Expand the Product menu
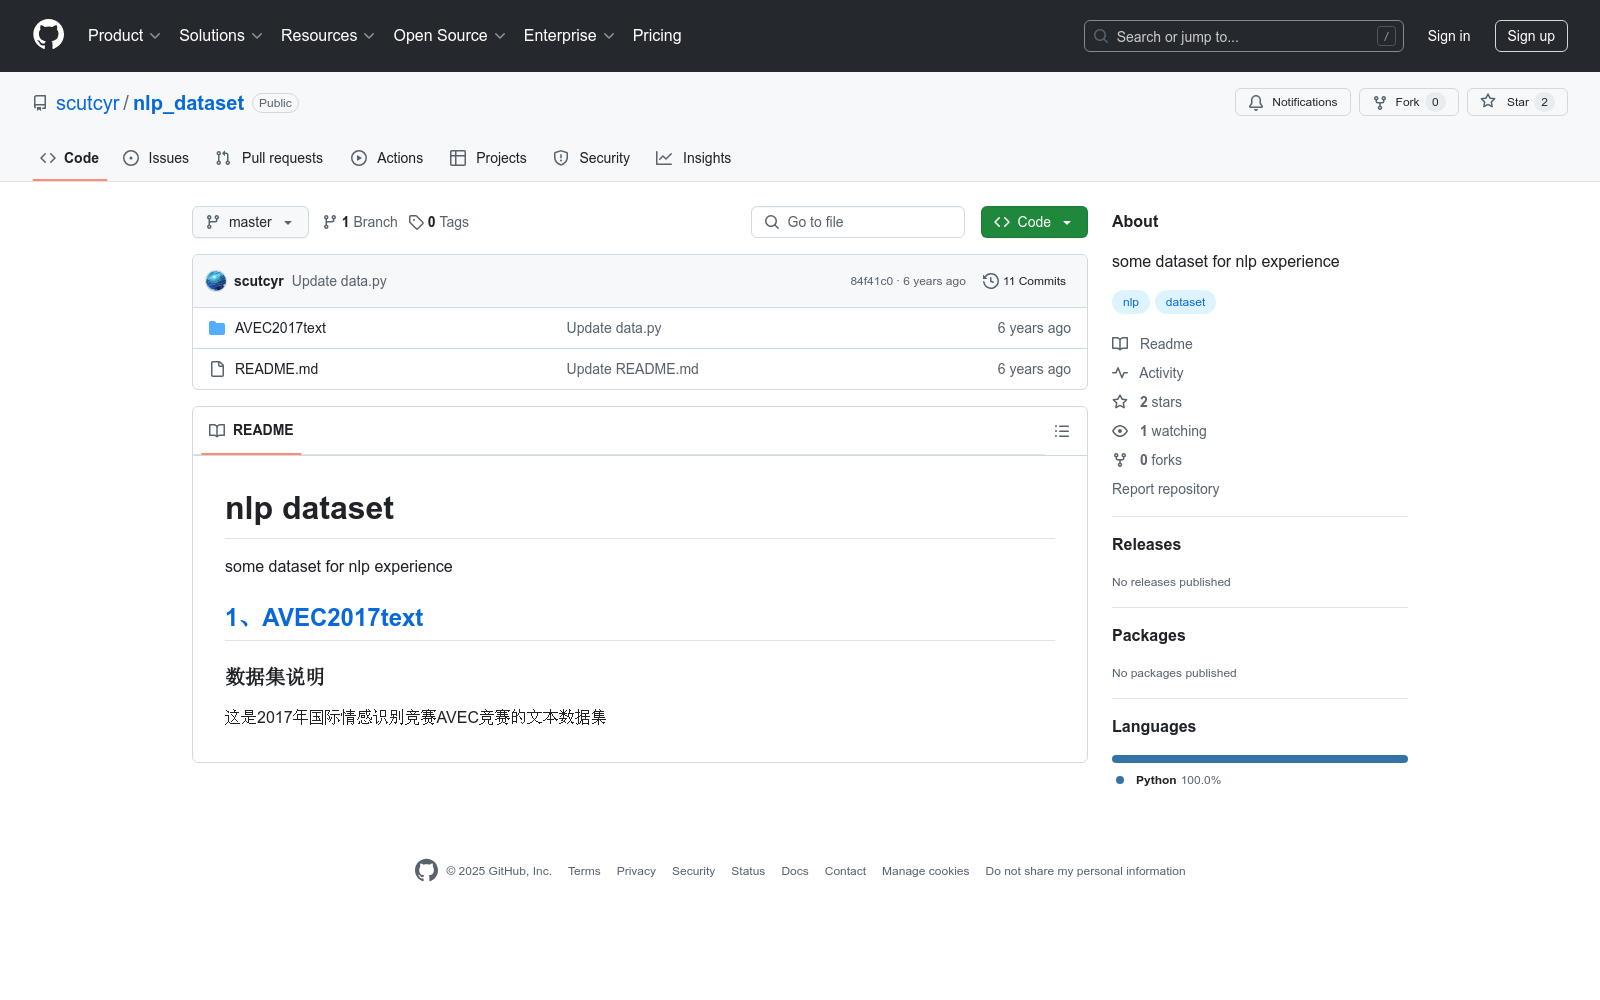This screenshot has width=1600, height=1000. point(124,36)
